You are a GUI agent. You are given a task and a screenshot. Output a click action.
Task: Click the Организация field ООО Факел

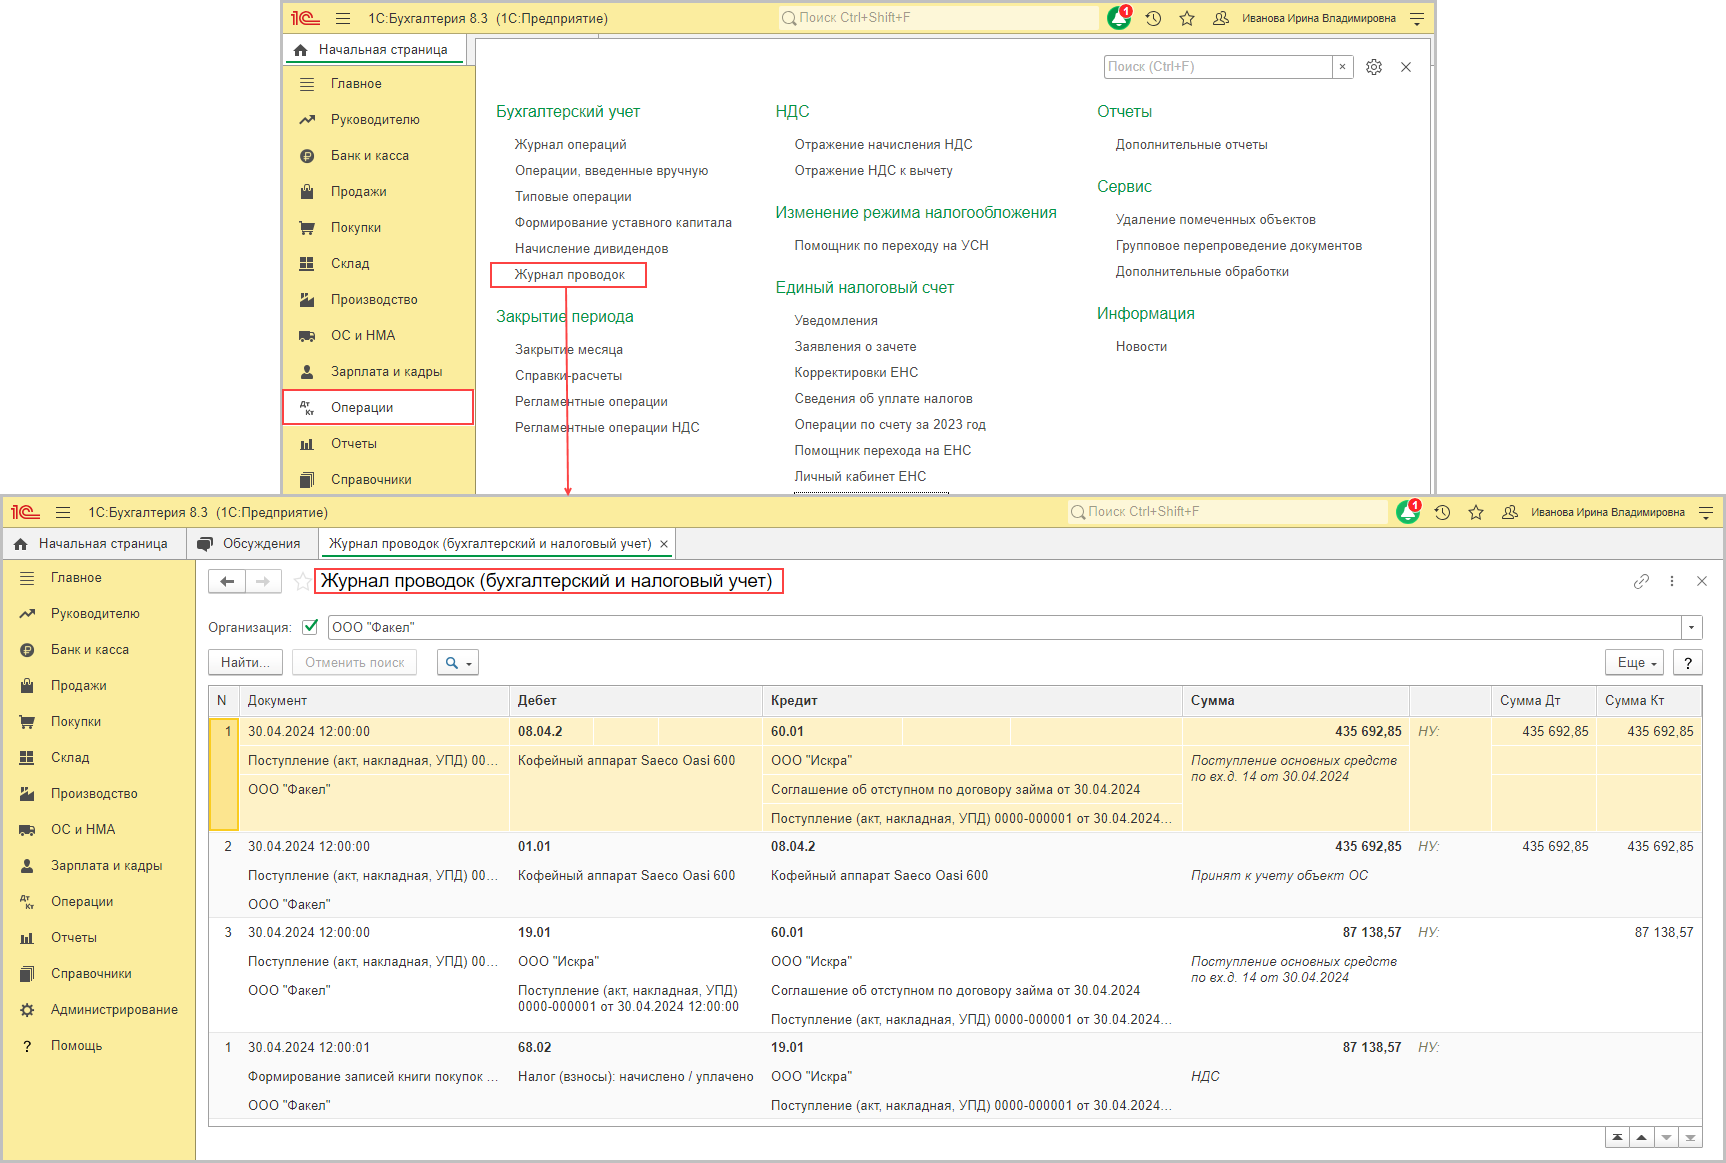tap(1005, 628)
